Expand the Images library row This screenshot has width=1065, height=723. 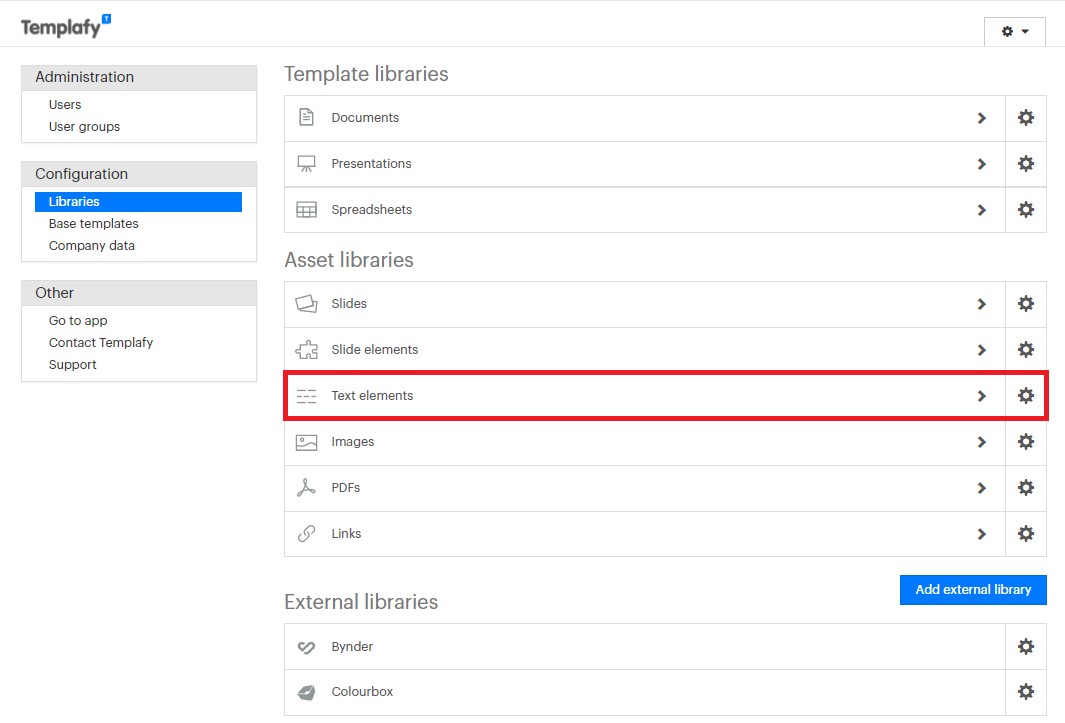981,441
